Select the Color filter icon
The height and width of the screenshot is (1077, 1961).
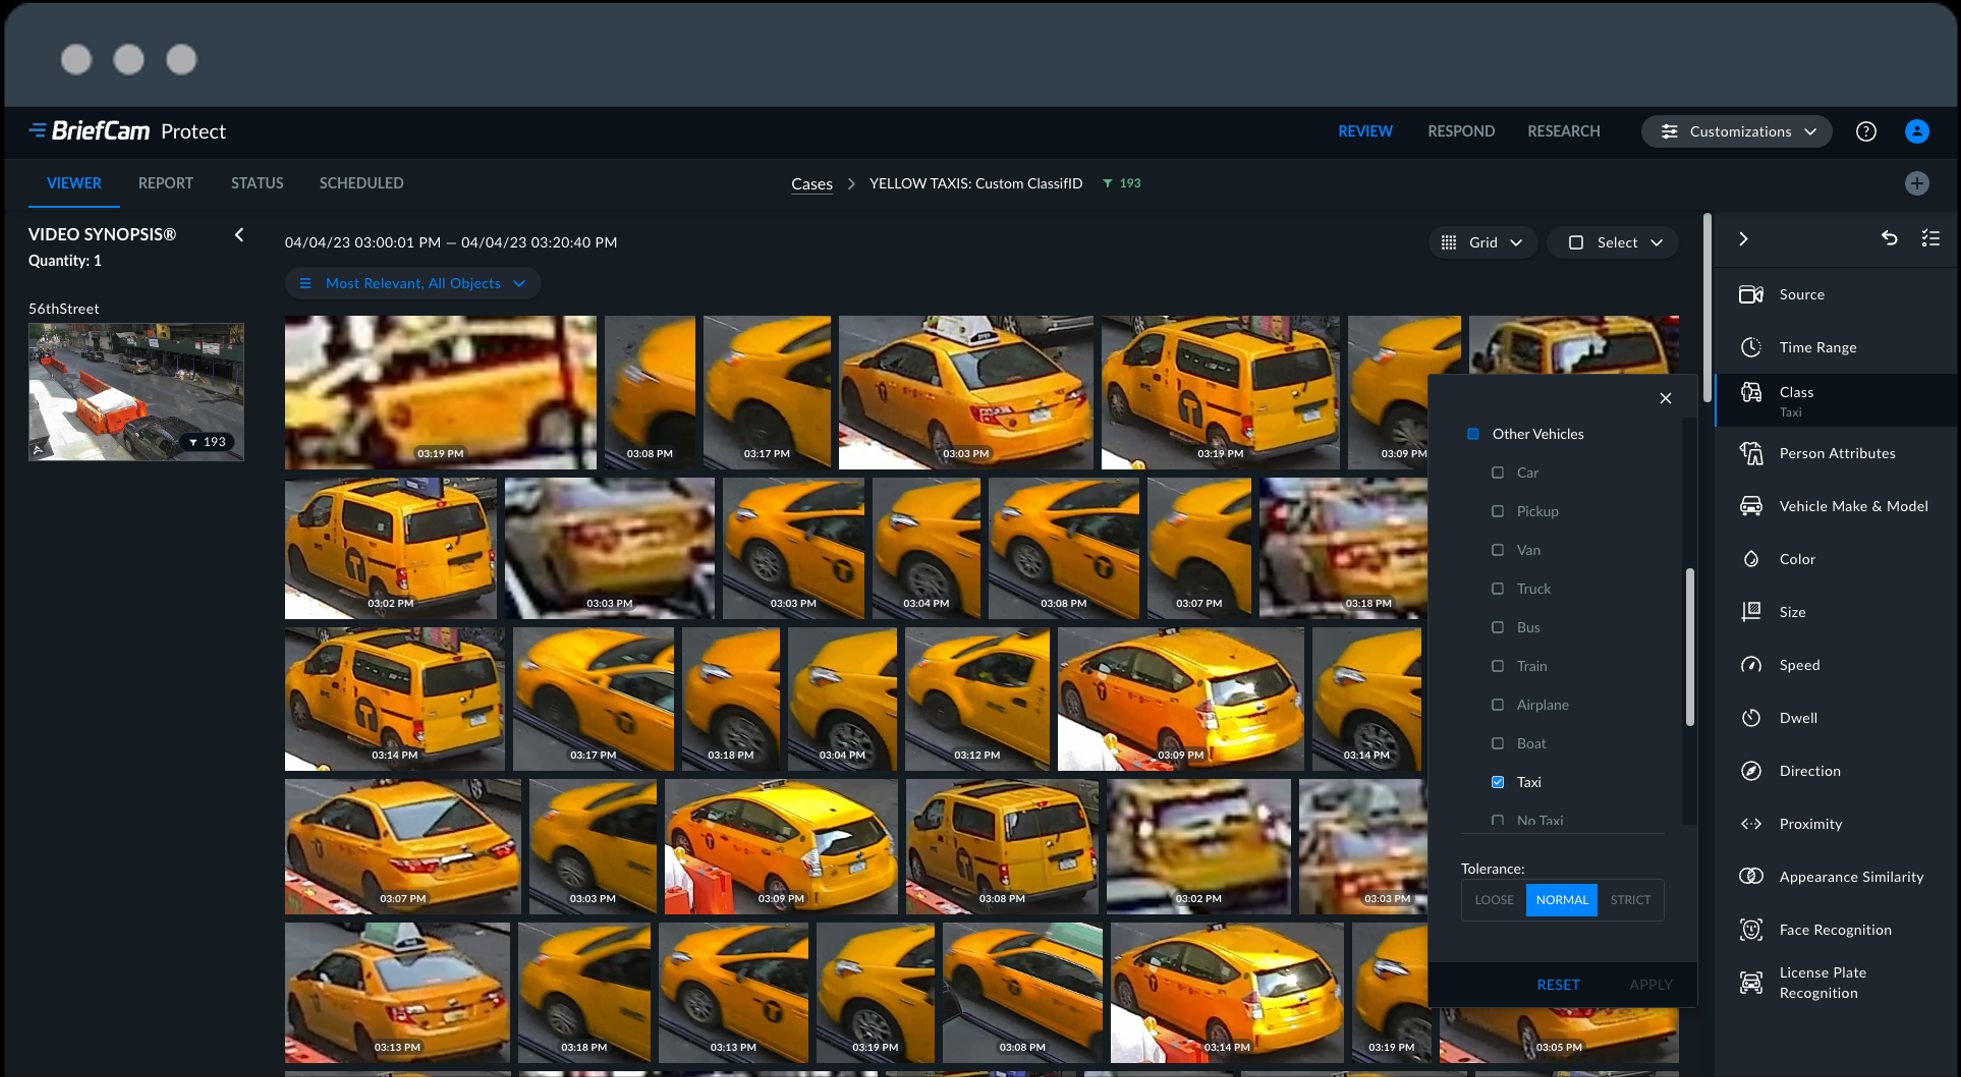point(1750,559)
